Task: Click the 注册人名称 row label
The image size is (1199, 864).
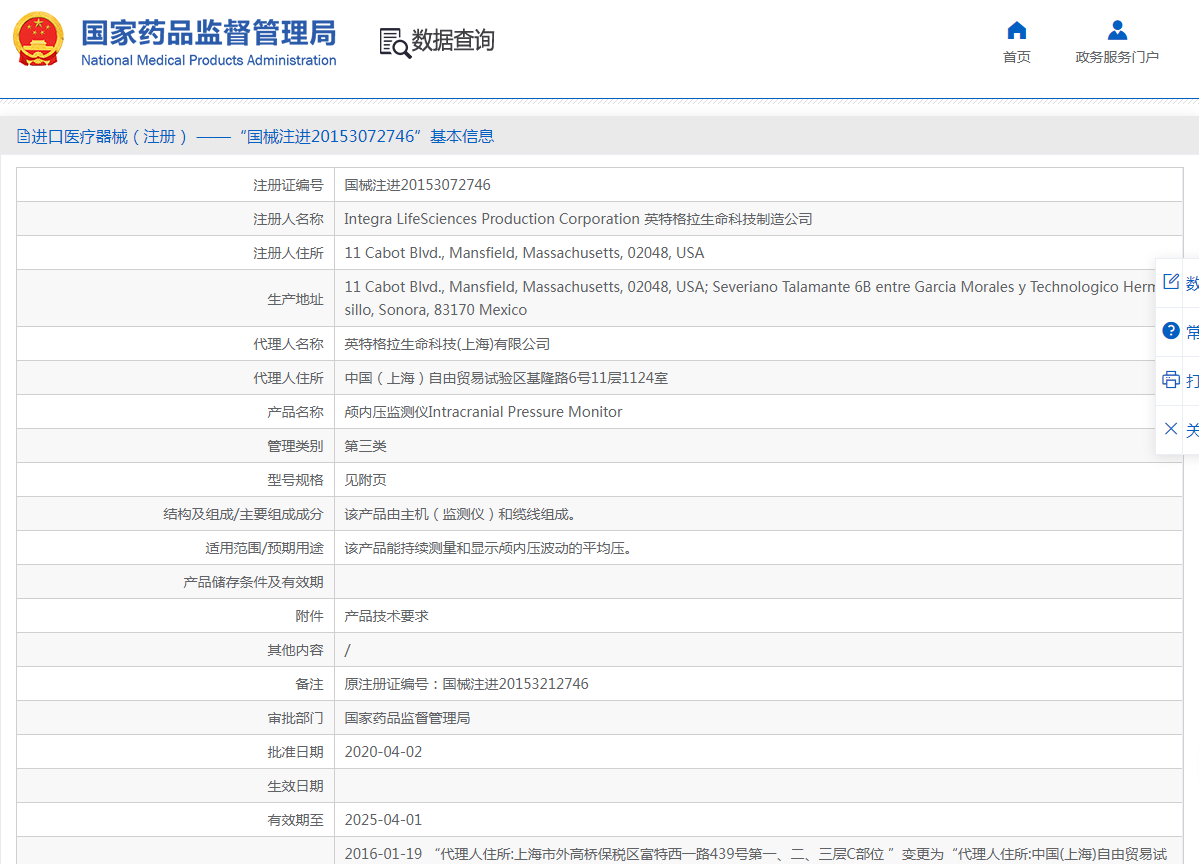Action: 288,219
